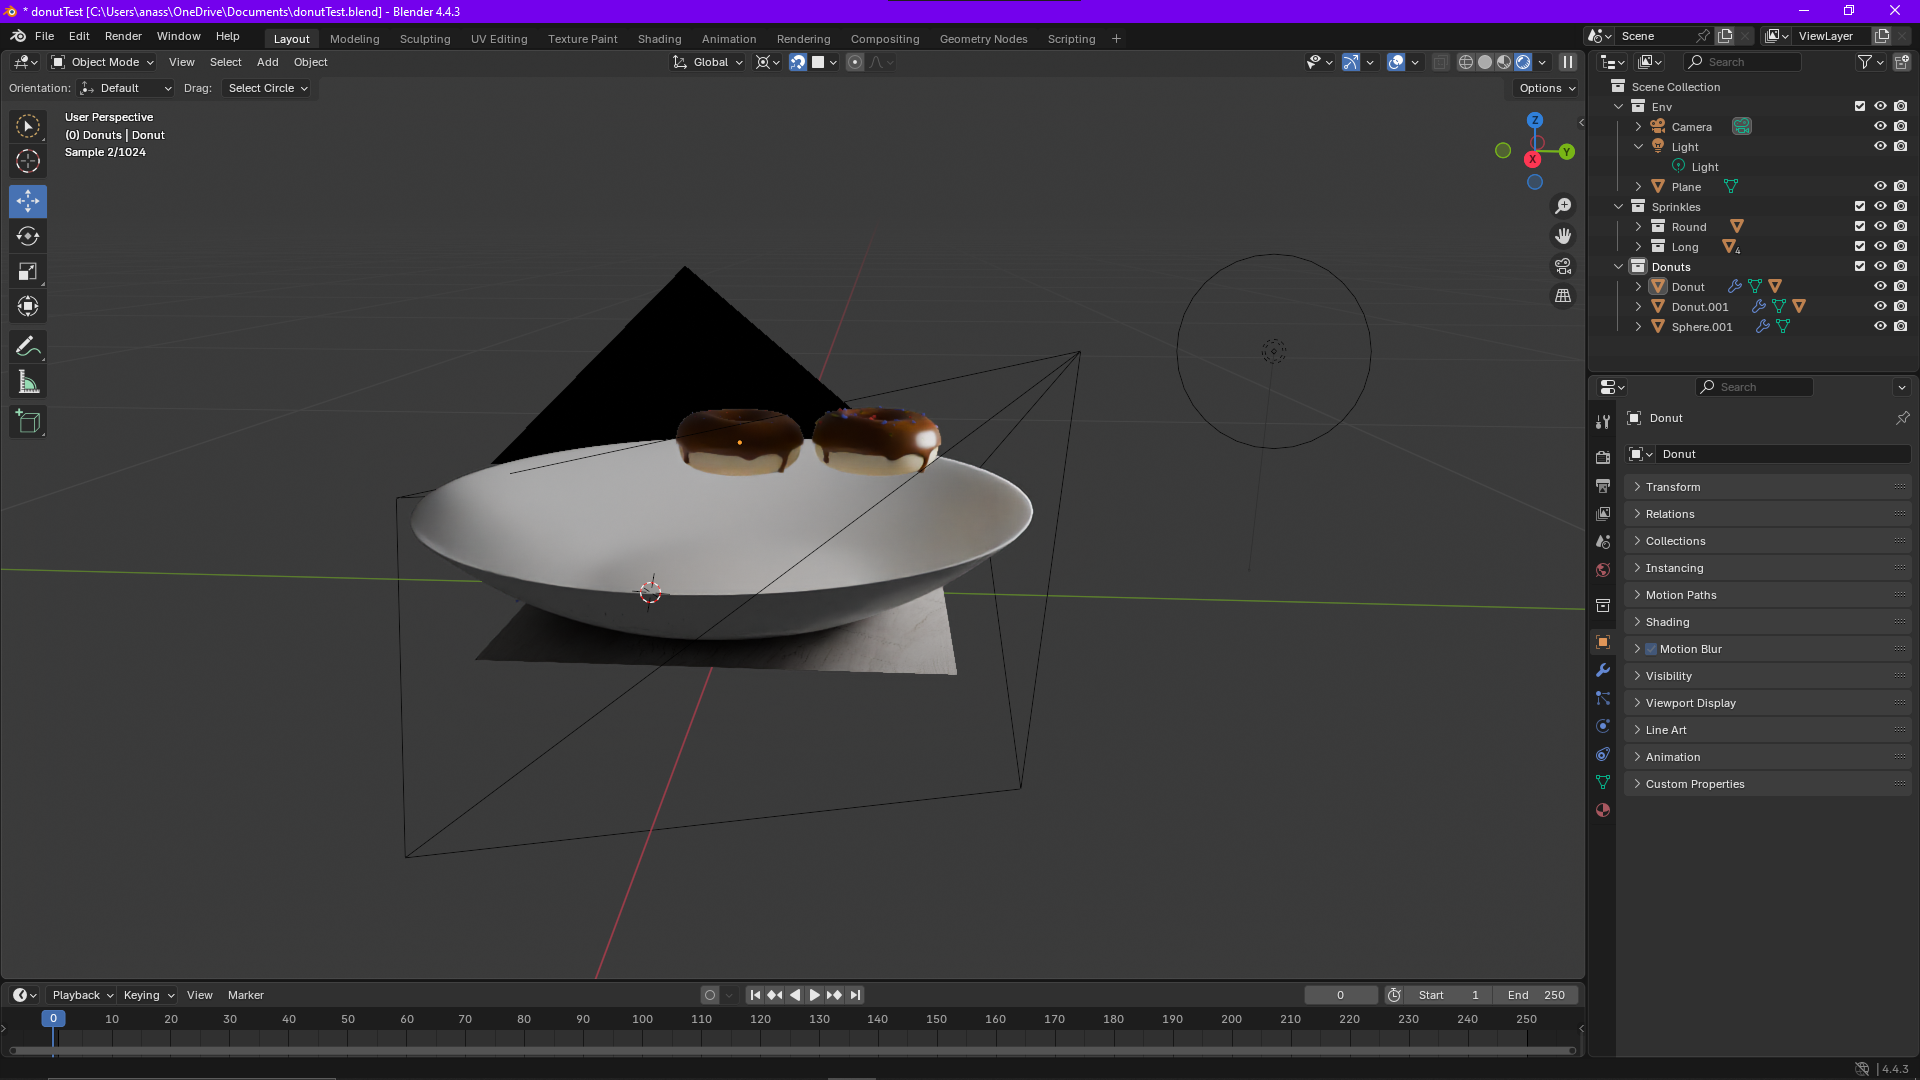Pause viewport render preview
The height and width of the screenshot is (1080, 1920).
click(1568, 62)
